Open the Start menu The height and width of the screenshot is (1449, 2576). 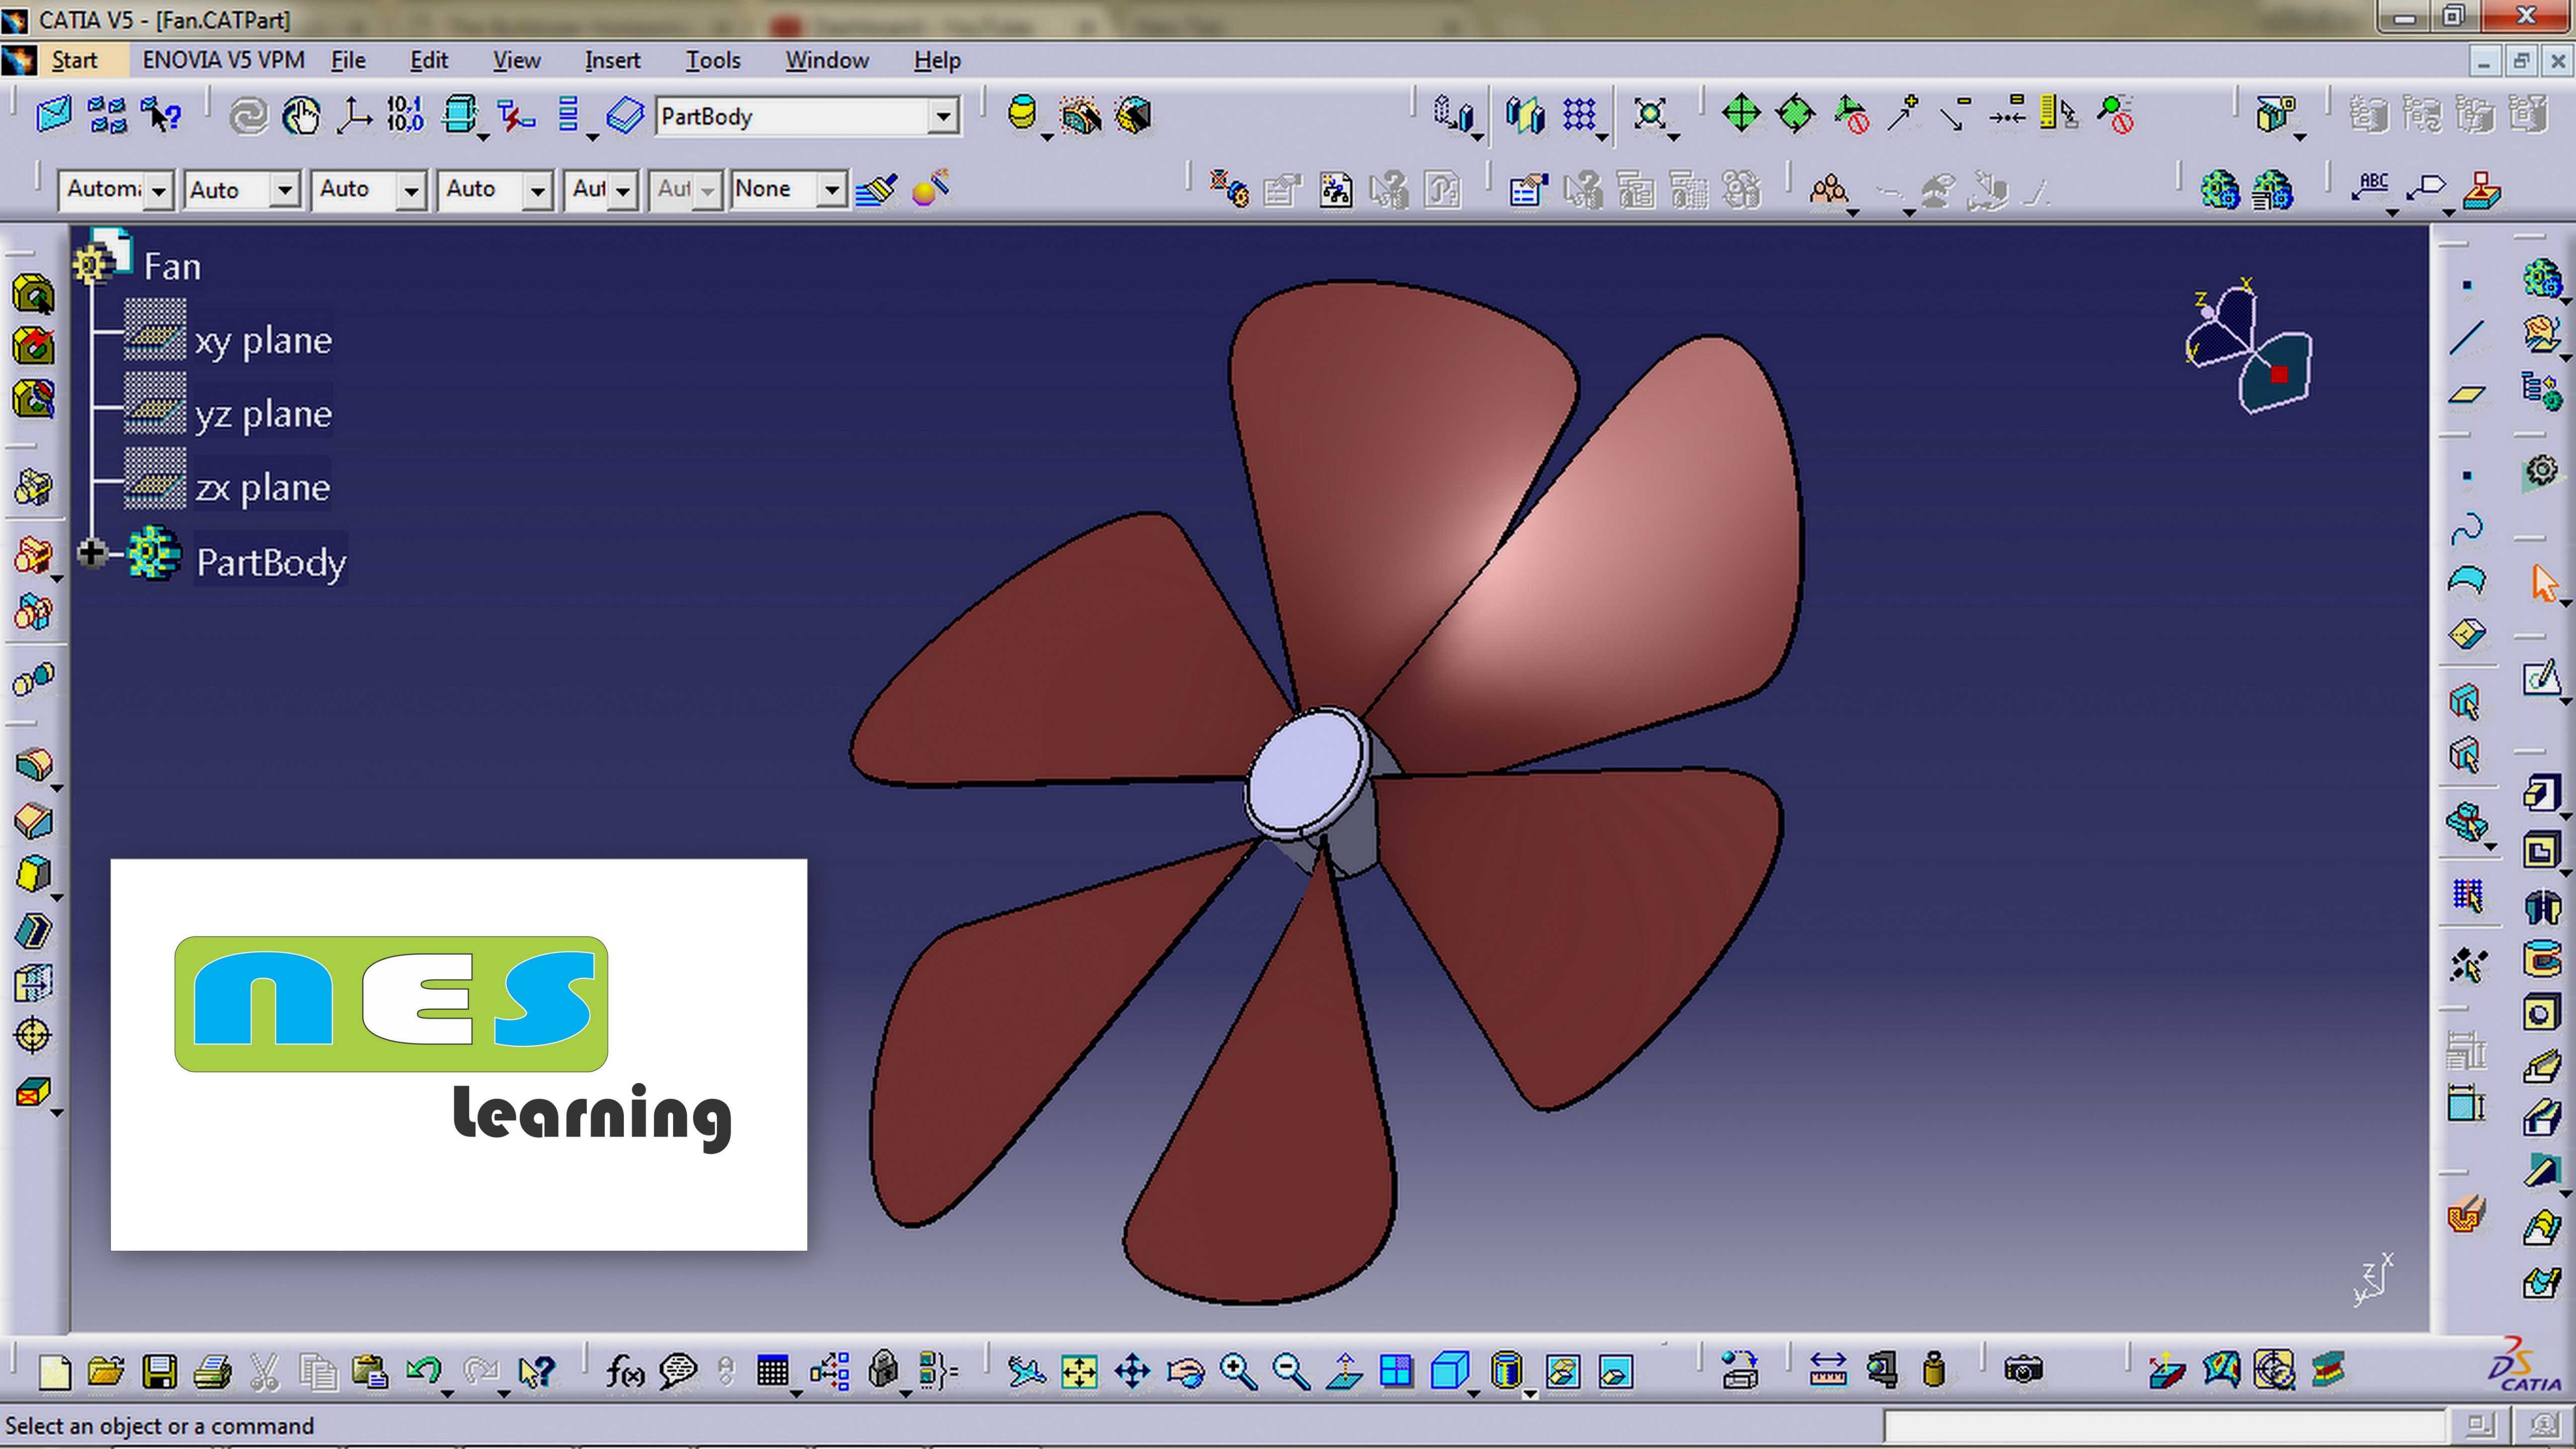(74, 60)
